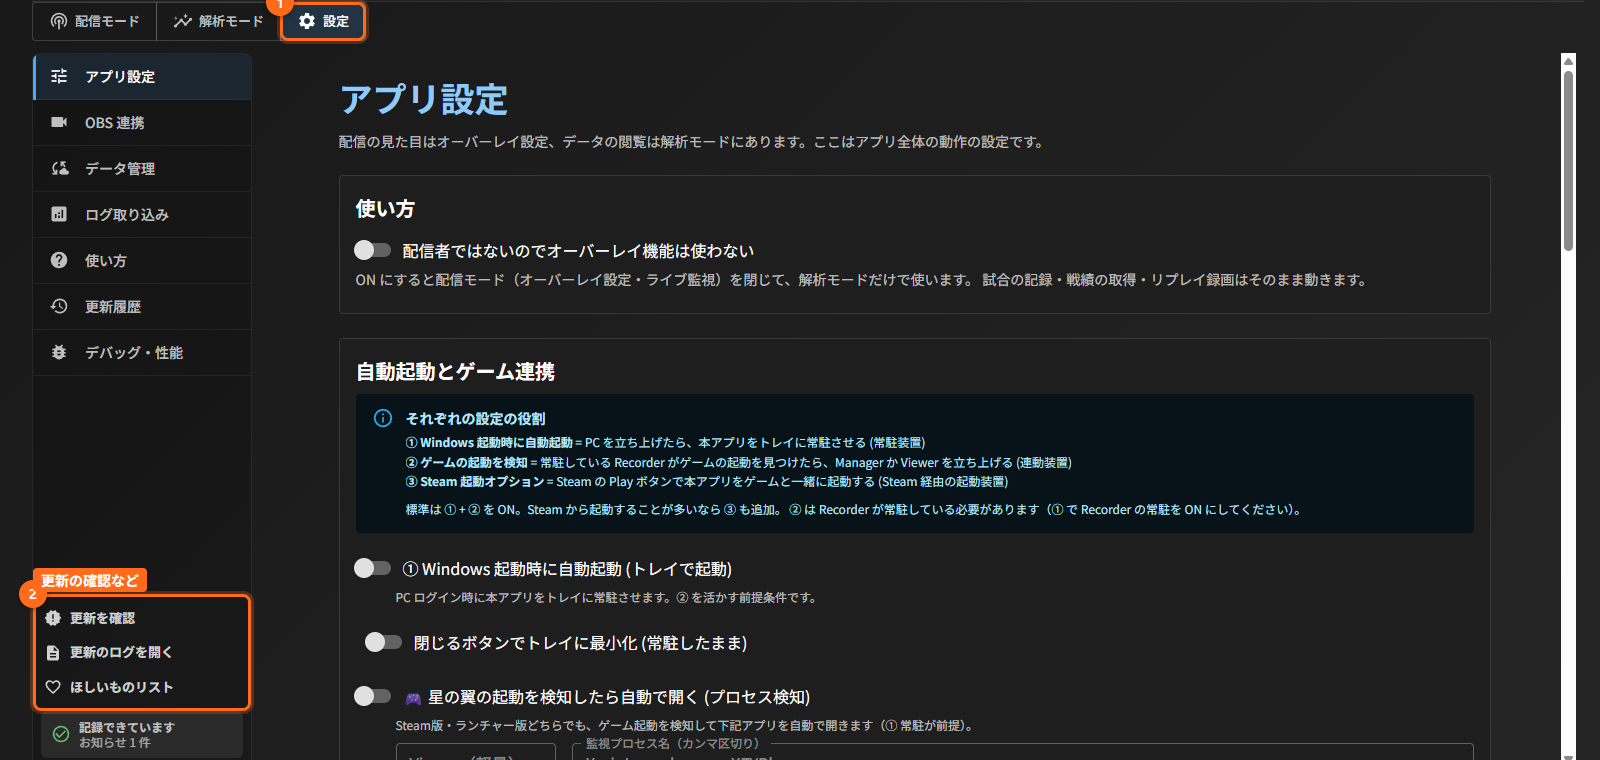Enable ① Windows 起動時に自動起動 toggle

click(x=372, y=568)
